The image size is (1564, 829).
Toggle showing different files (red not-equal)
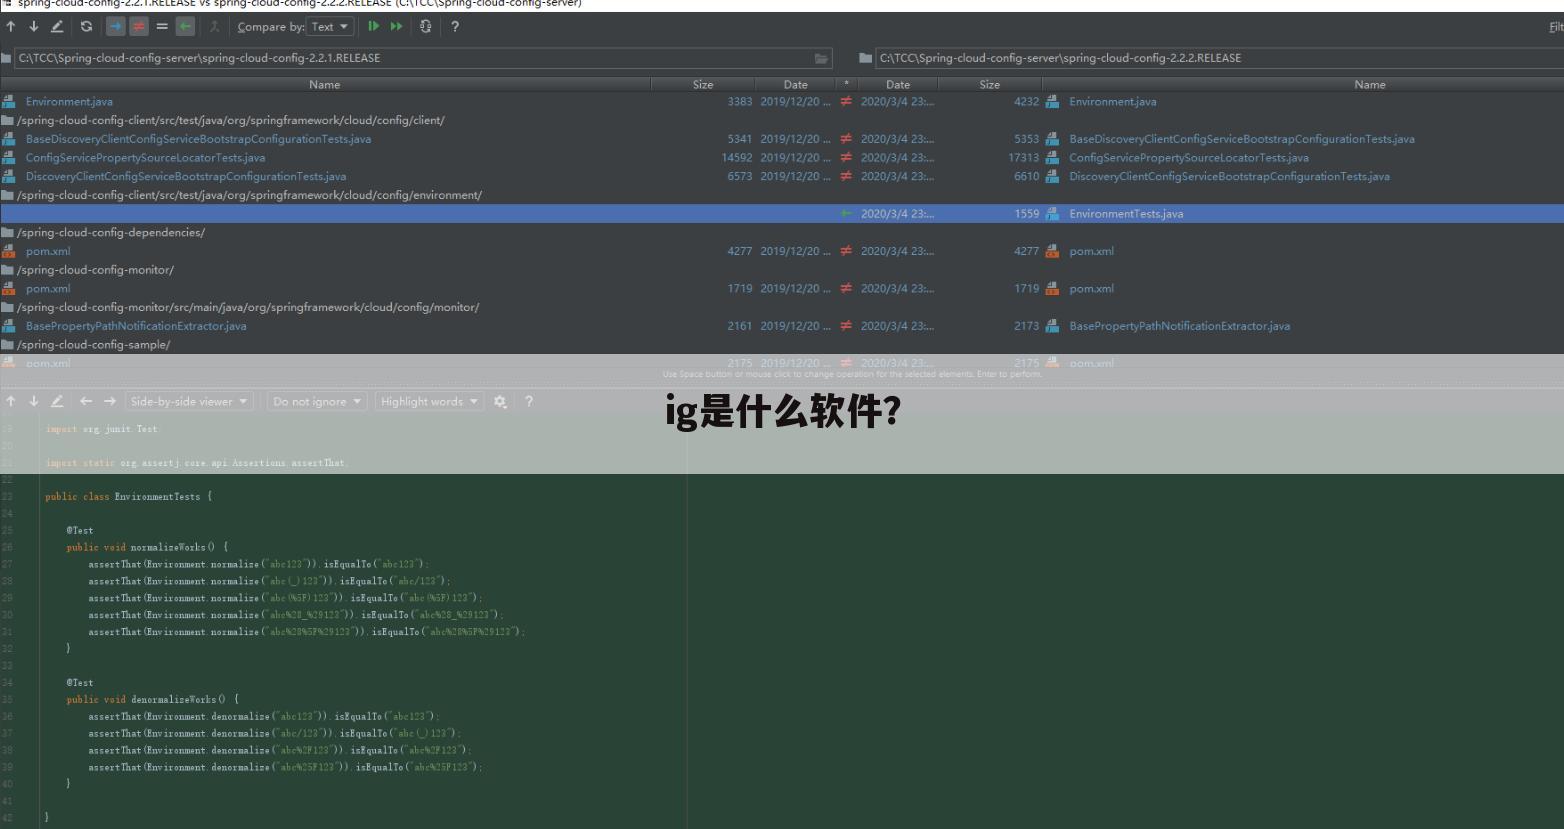[139, 27]
